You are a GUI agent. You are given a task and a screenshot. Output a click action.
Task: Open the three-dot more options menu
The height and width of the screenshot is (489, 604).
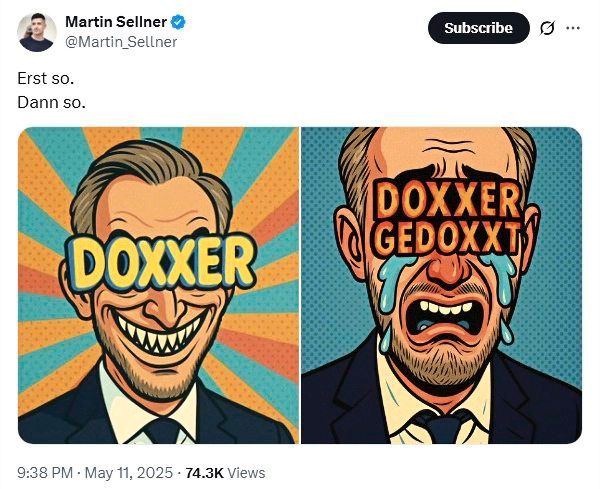[573, 28]
